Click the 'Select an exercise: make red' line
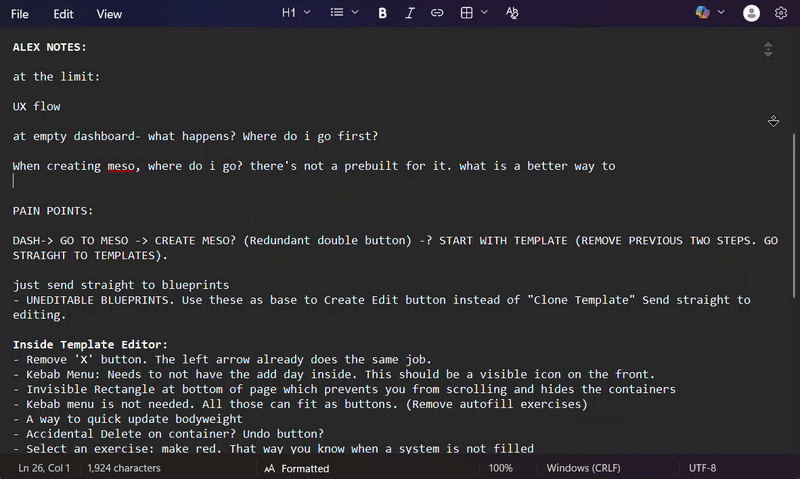800x479 pixels. [273, 449]
